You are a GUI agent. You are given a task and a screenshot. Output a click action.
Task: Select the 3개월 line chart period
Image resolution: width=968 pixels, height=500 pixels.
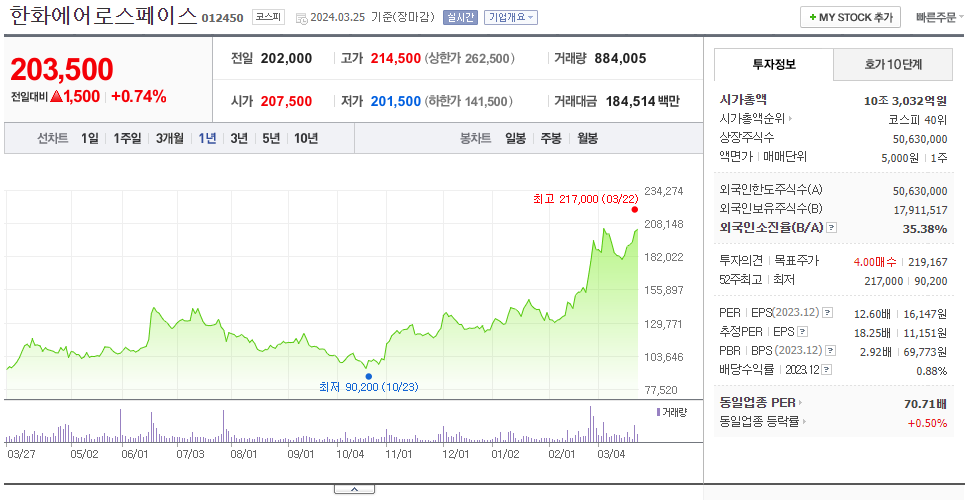[170, 138]
